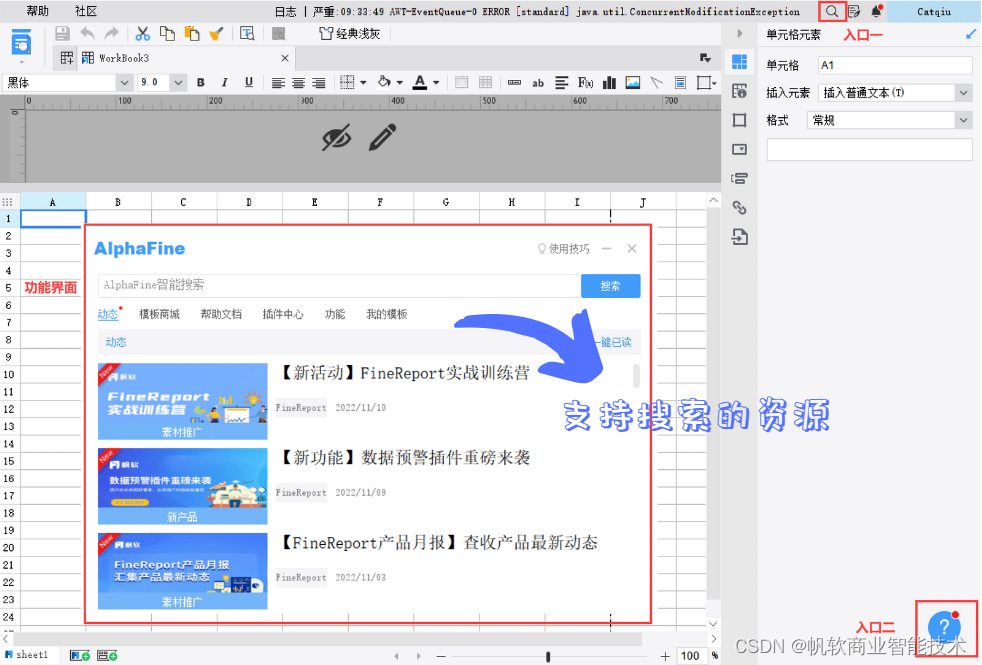Open the template preview icon at top left
Image resolution: width=982 pixels, height=665 pixels.
(21, 44)
